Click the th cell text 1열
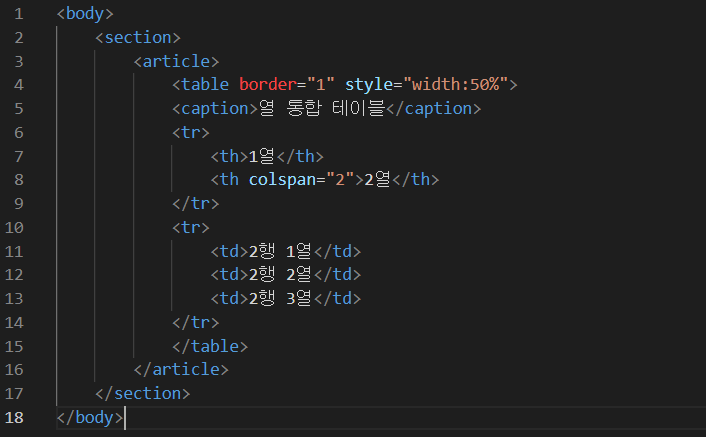The height and width of the screenshot is (437, 706). (x=262, y=157)
